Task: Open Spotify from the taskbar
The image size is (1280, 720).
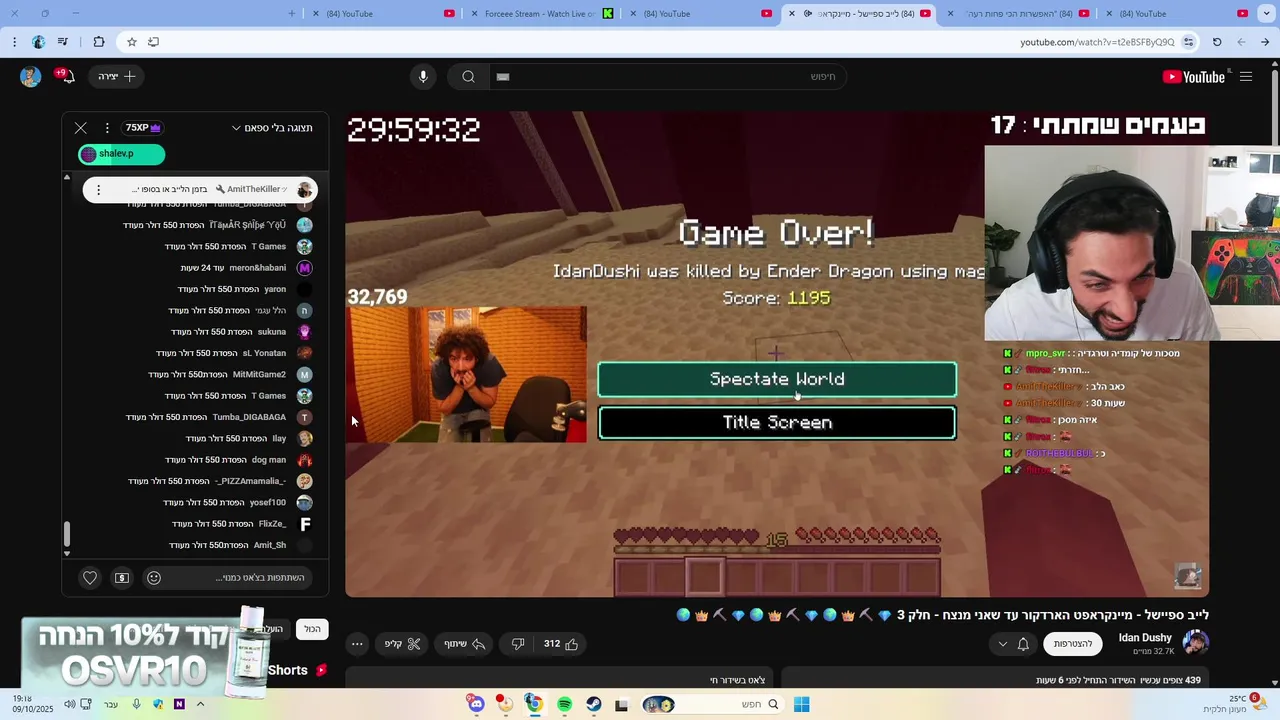Action: coord(565,705)
